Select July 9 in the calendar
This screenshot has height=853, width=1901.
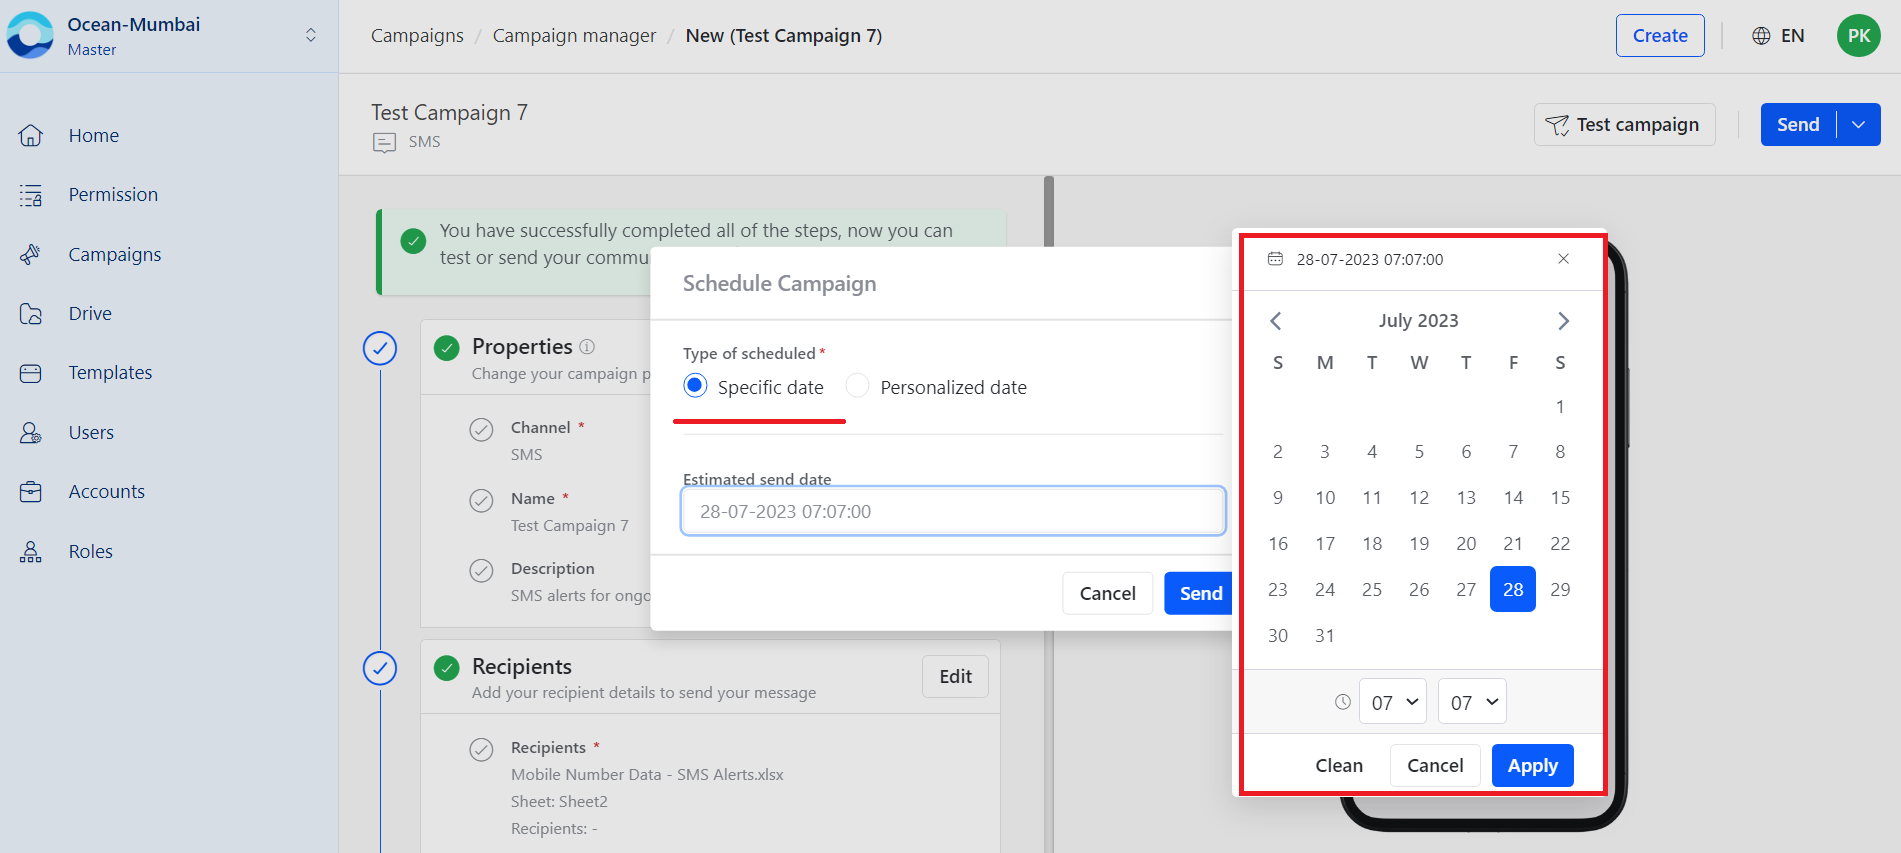(x=1278, y=498)
